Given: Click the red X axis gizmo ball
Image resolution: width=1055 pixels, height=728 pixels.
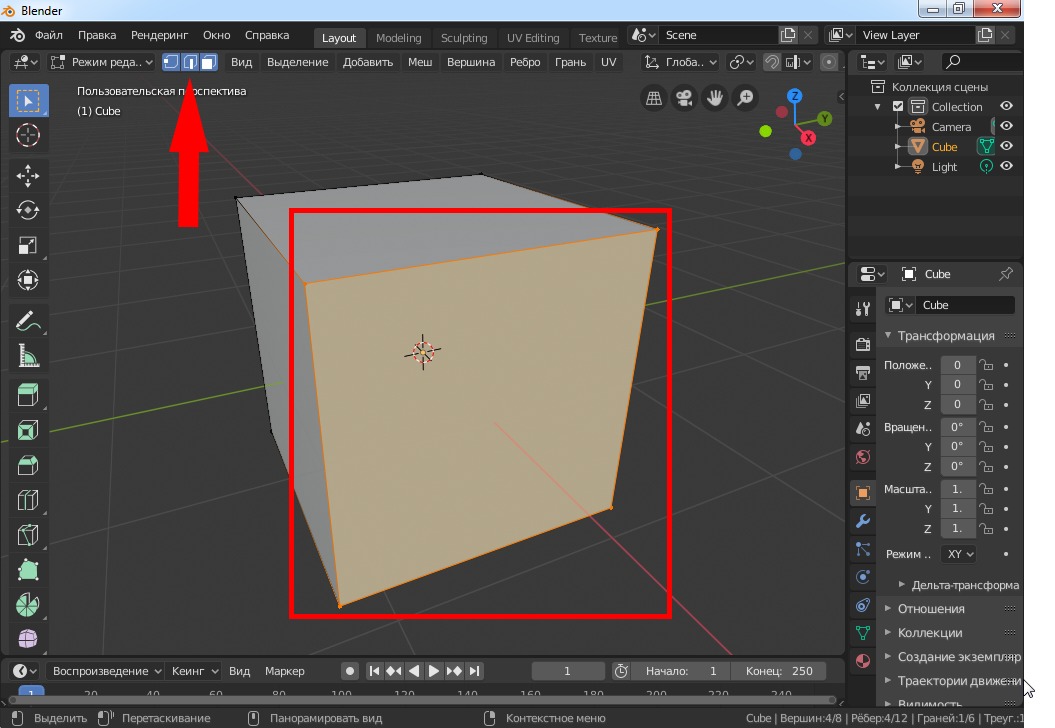Looking at the screenshot, I should coord(808,138).
